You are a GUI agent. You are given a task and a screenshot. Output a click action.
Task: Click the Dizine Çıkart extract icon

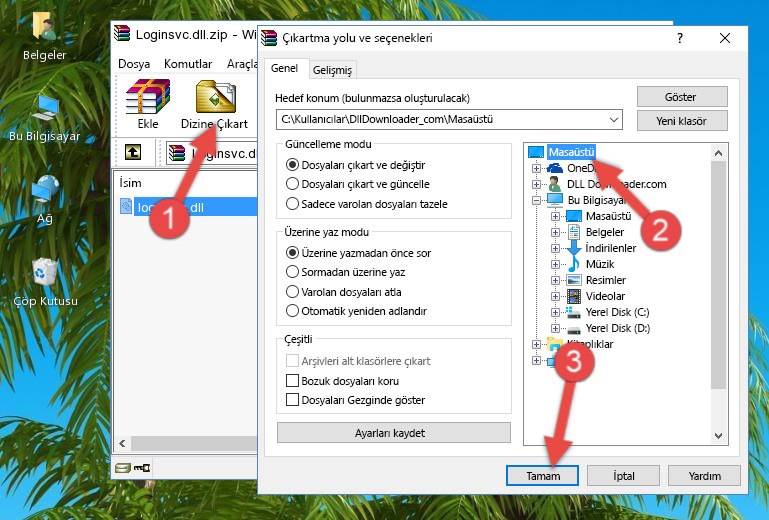click(x=214, y=104)
